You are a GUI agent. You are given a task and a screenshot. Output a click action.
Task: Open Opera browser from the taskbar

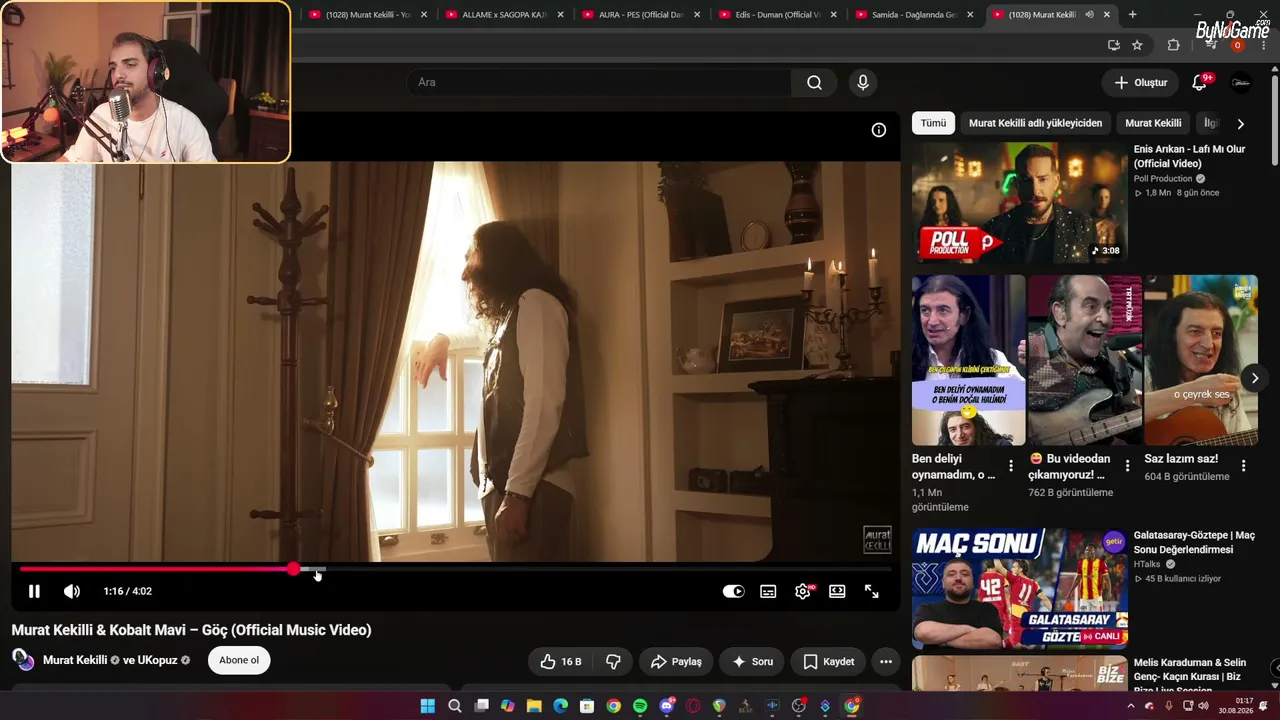coord(693,706)
